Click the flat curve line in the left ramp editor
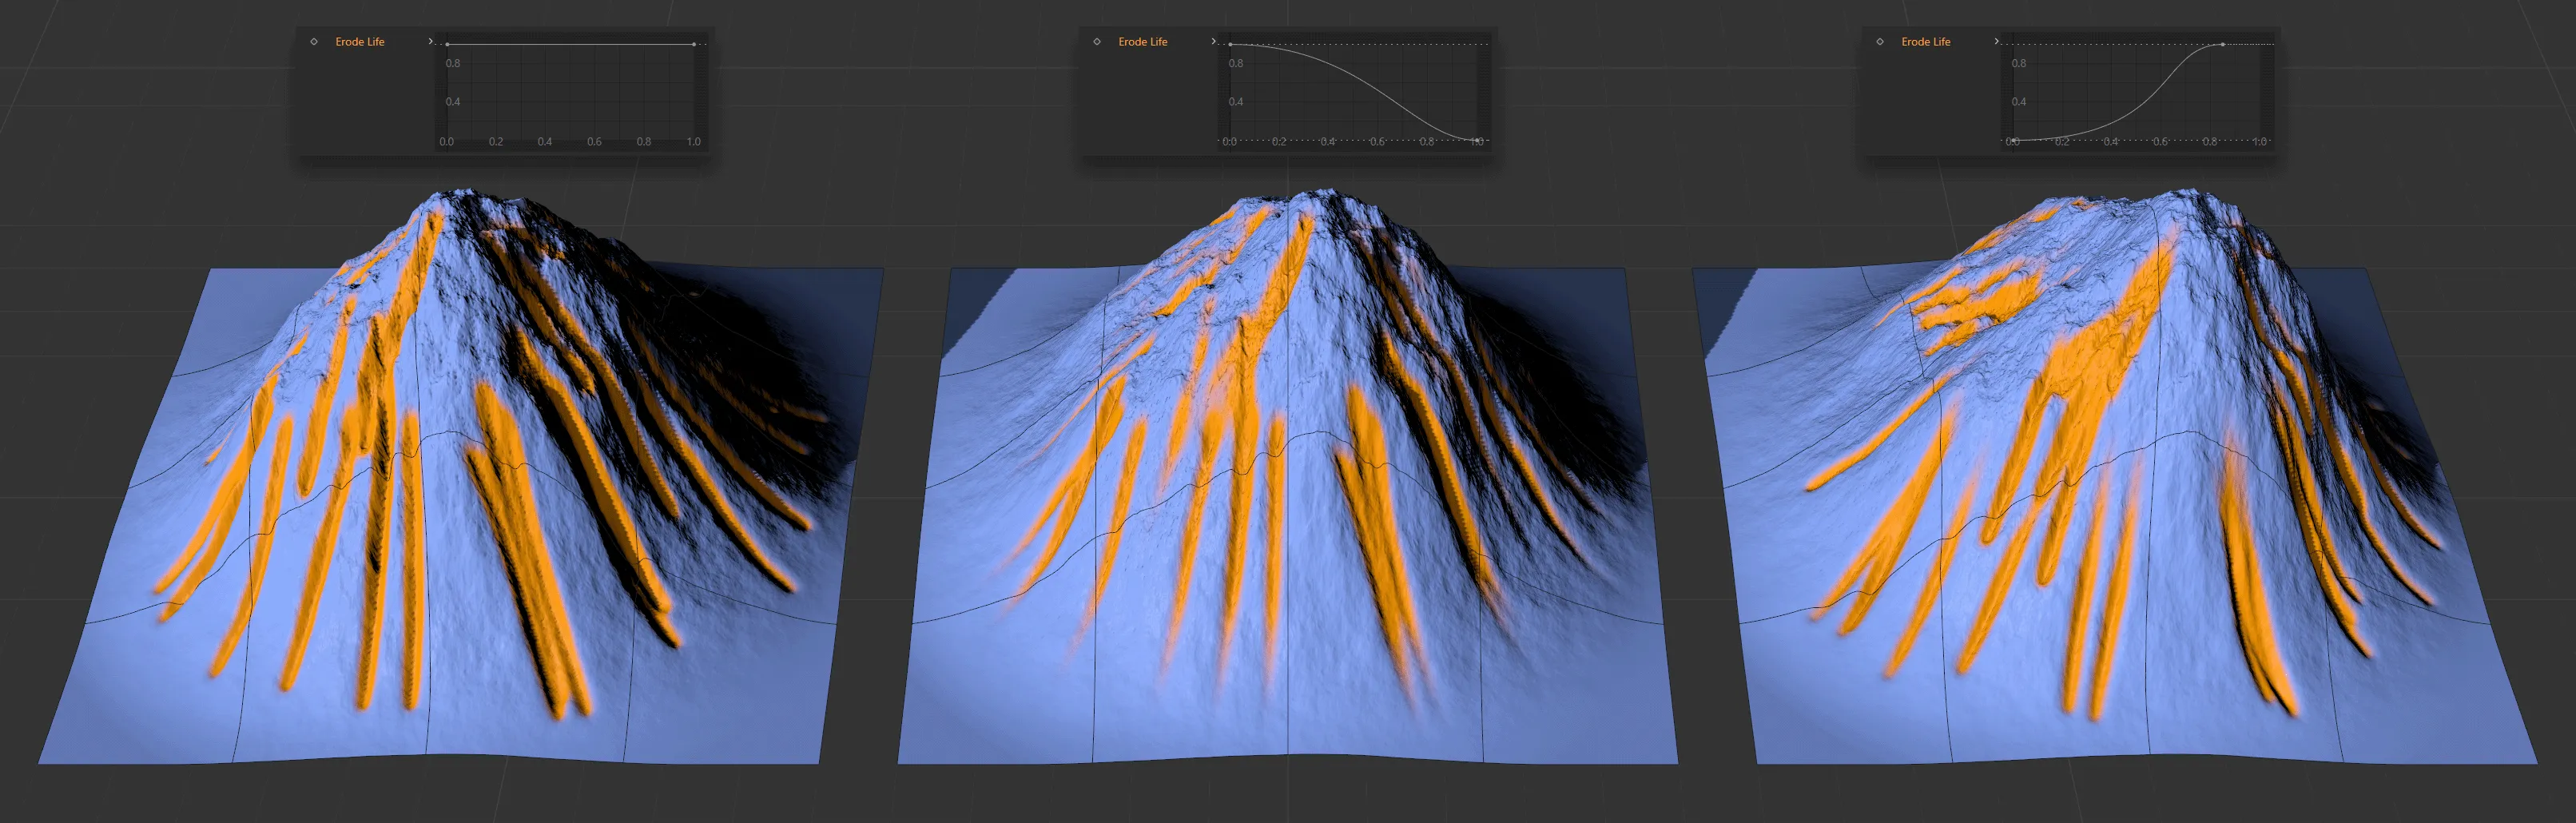 pyautogui.click(x=570, y=44)
